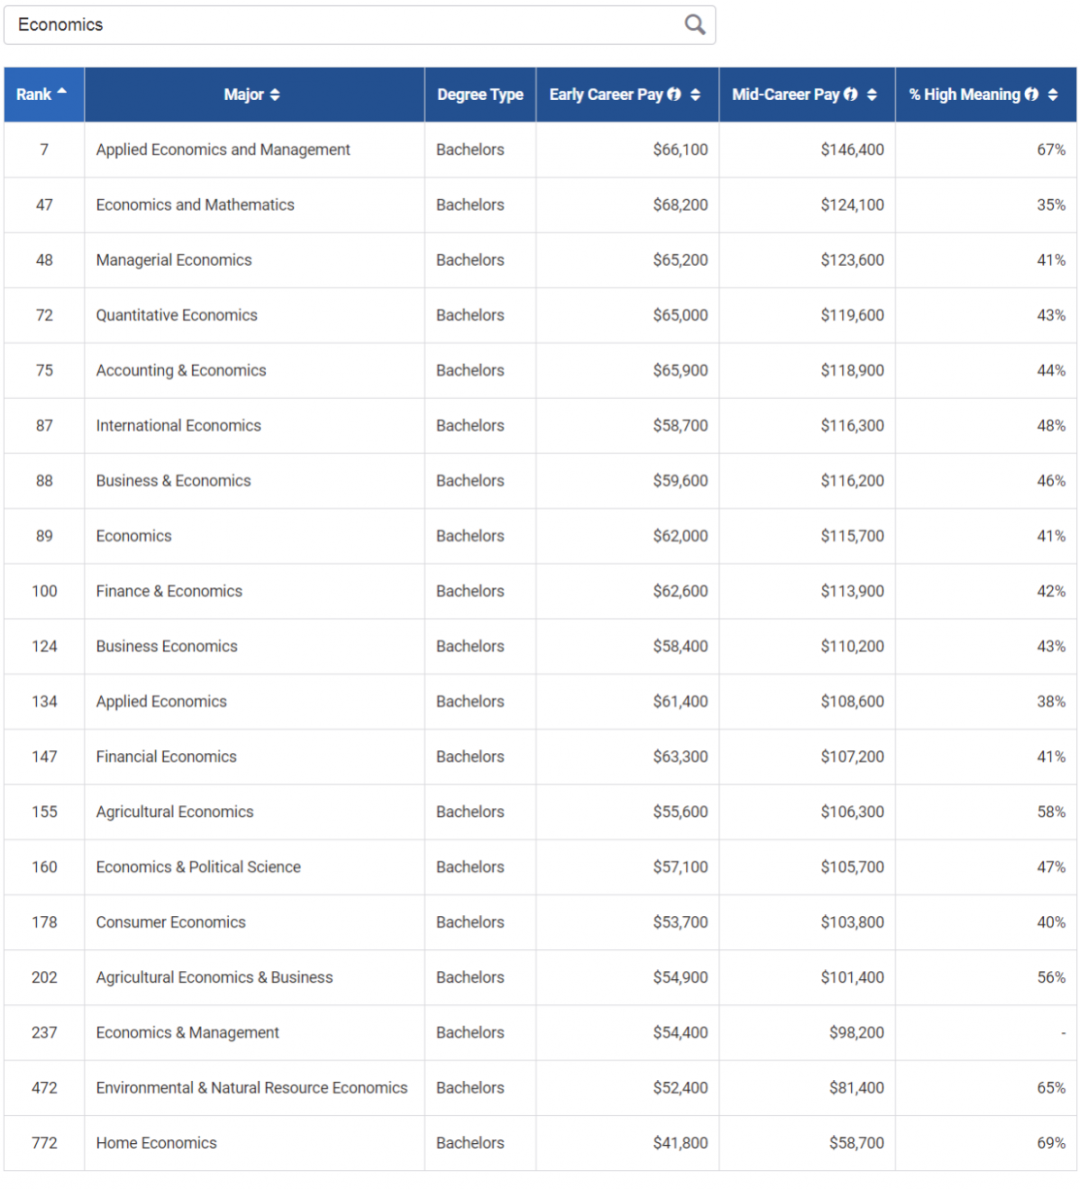
Task: Sort table by Rank column
Action: pos(43,94)
